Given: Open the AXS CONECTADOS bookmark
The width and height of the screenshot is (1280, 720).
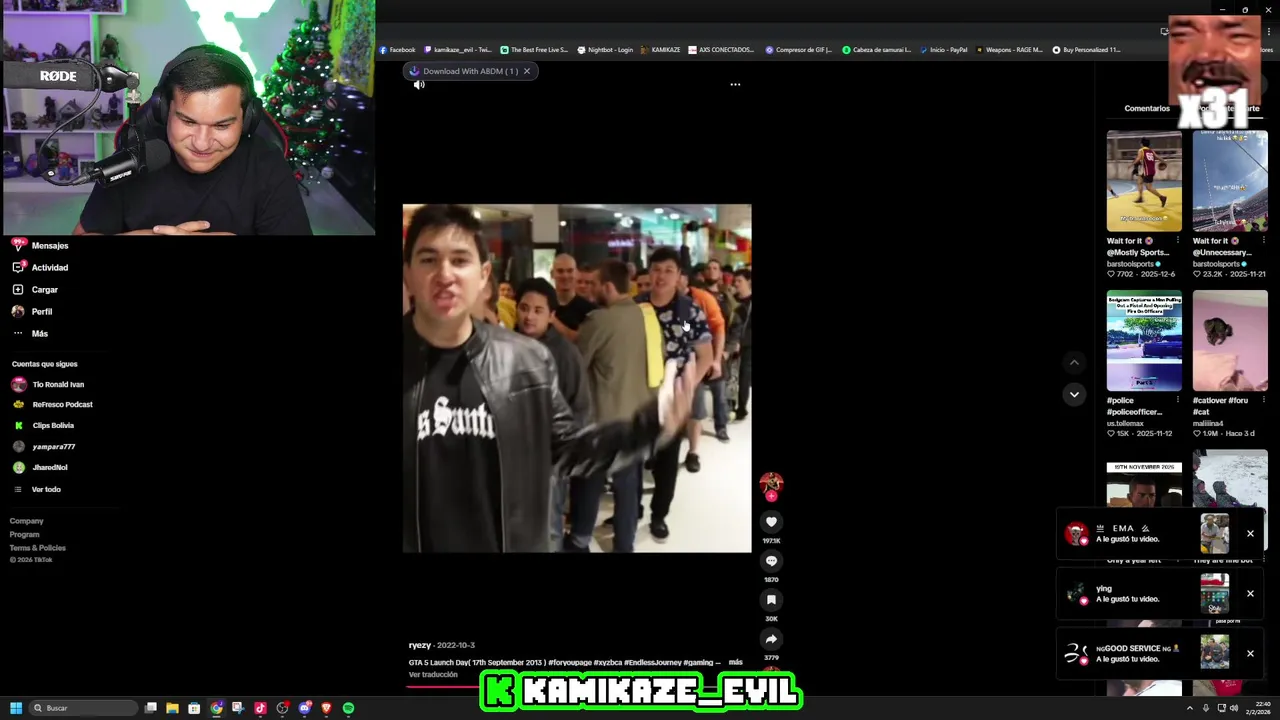Looking at the screenshot, I should click(x=721, y=50).
